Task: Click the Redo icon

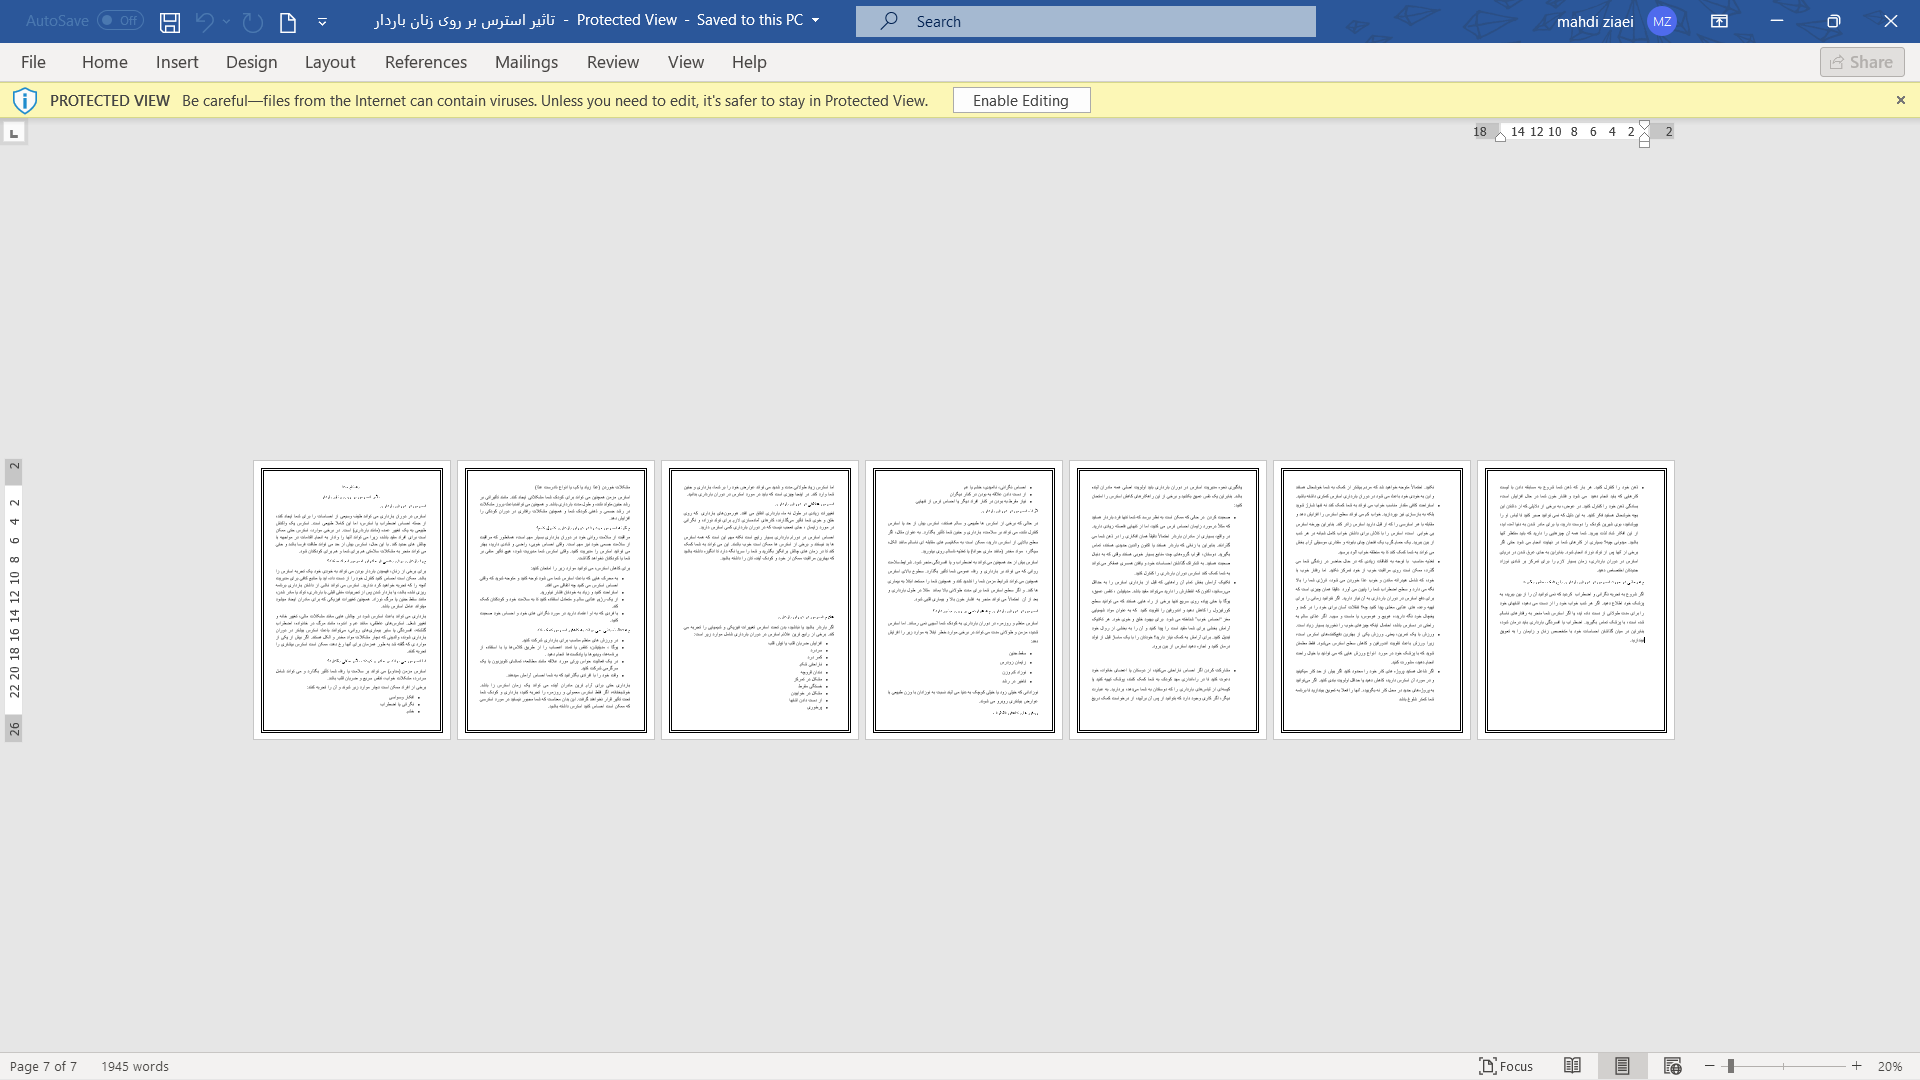Action: pyautogui.click(x=251, y=20)
